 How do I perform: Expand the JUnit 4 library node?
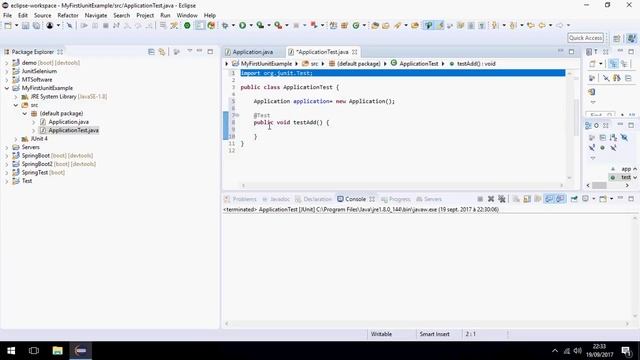pos(16,139)
